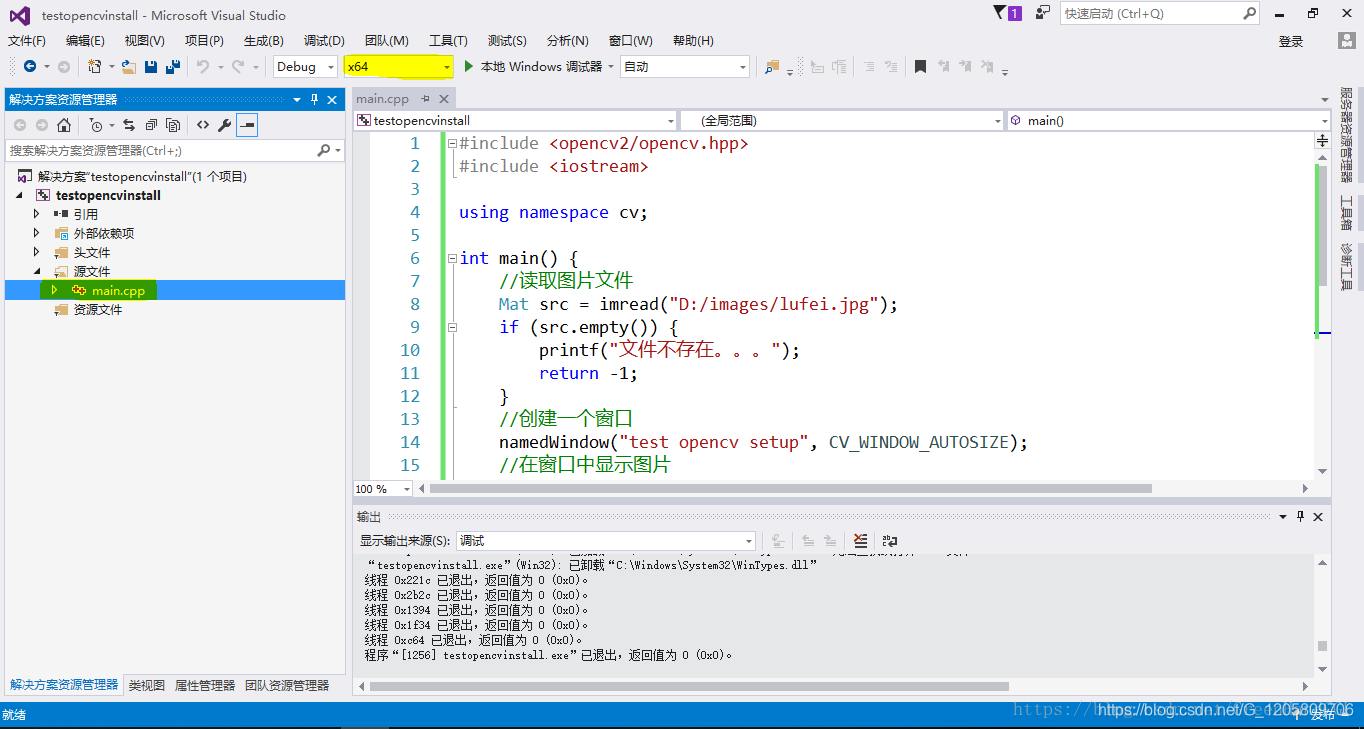The height and width of the screenshot is (729, 1364).
Task: Expand the 头文件 node
Action: [37, 252]
